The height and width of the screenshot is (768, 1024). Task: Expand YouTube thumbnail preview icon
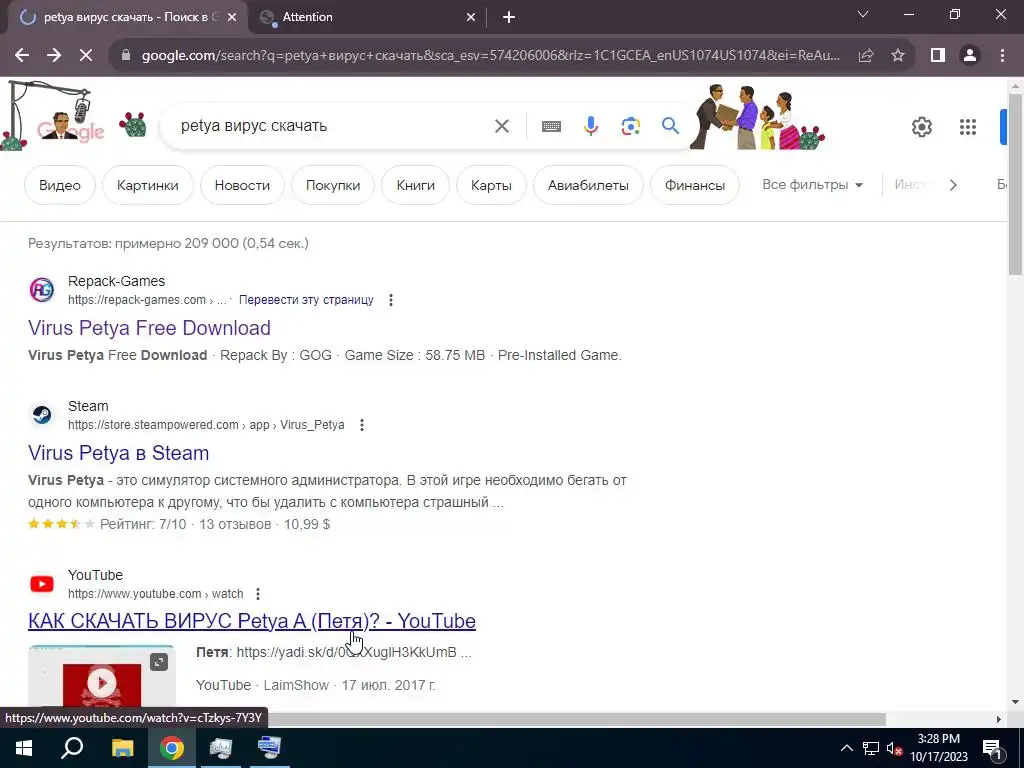coord(159,662)
